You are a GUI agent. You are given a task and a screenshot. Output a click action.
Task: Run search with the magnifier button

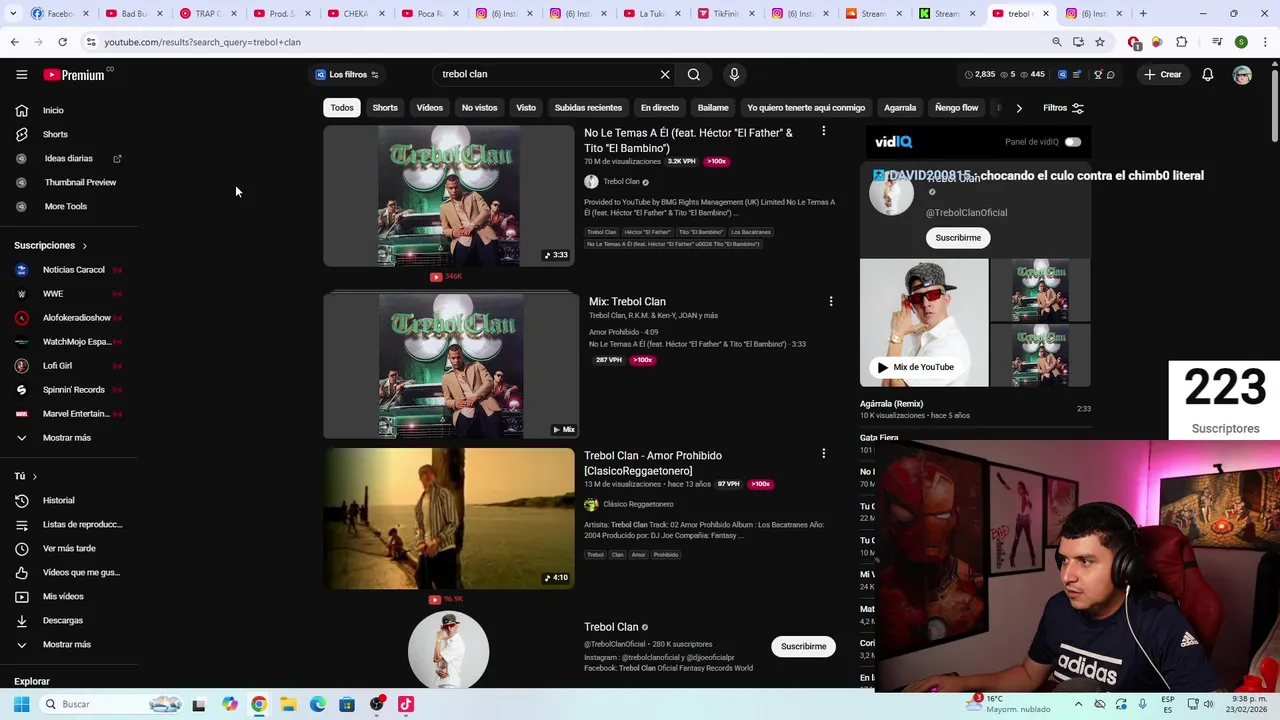(x=693, y=74)
